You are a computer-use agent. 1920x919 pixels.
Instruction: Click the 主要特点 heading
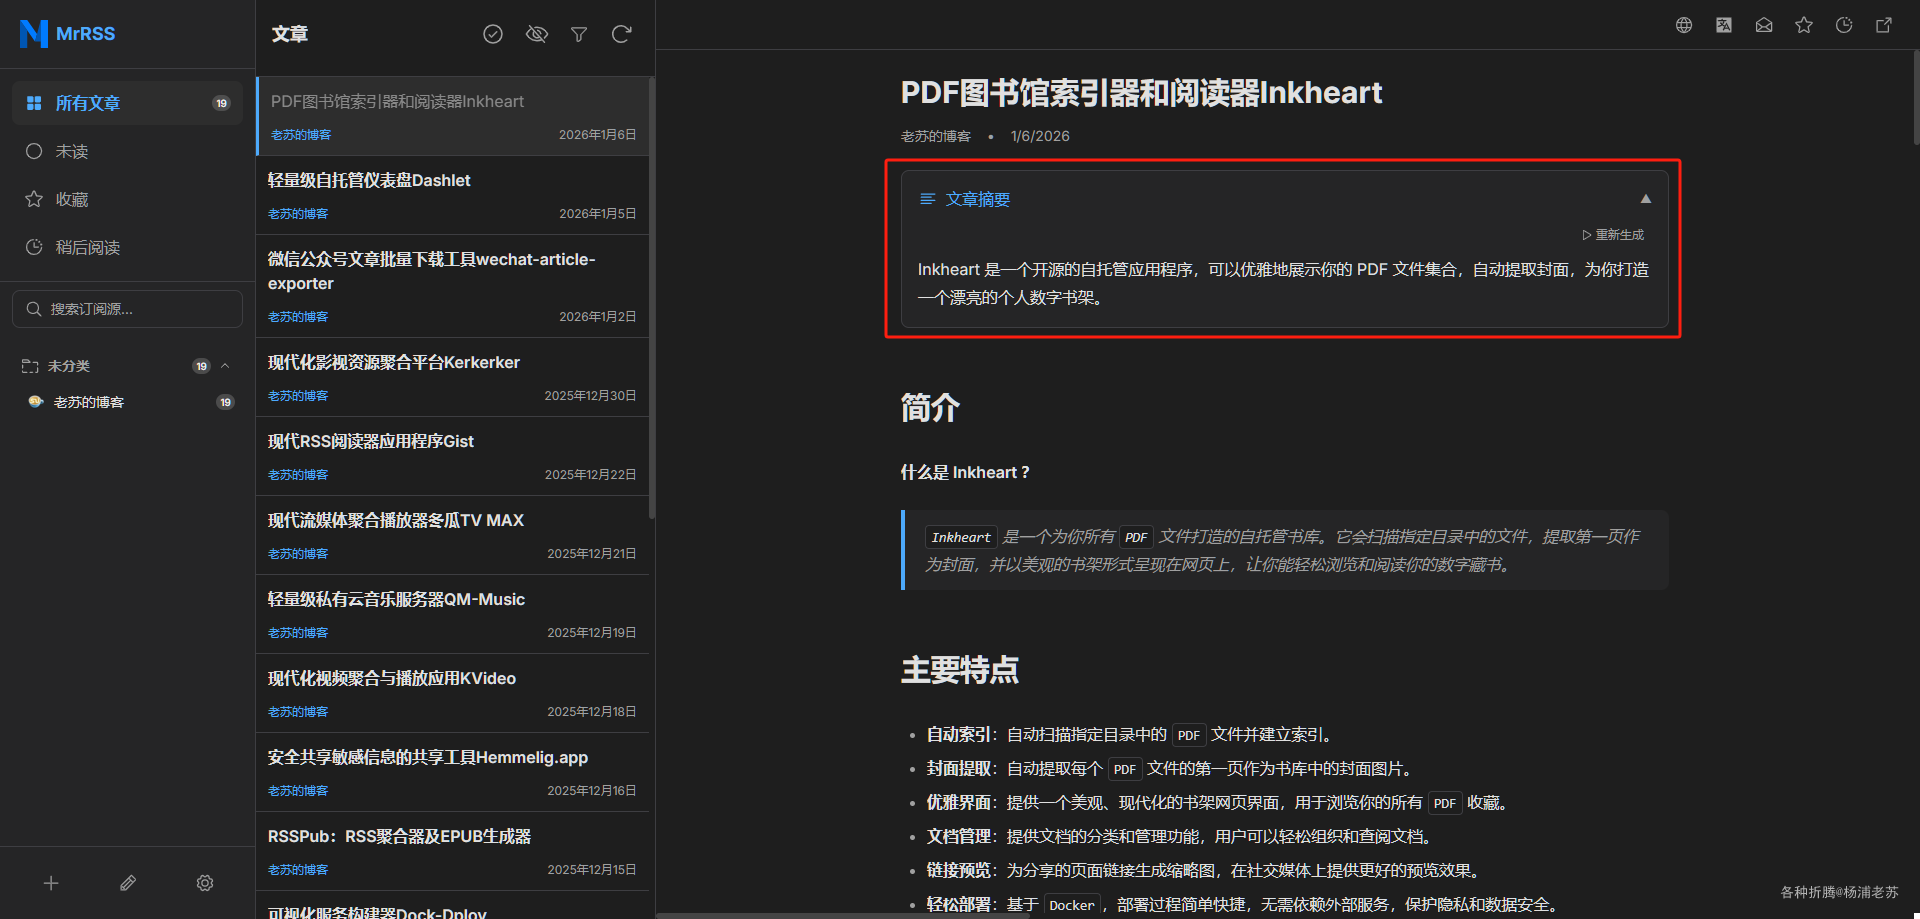[960, 669]
